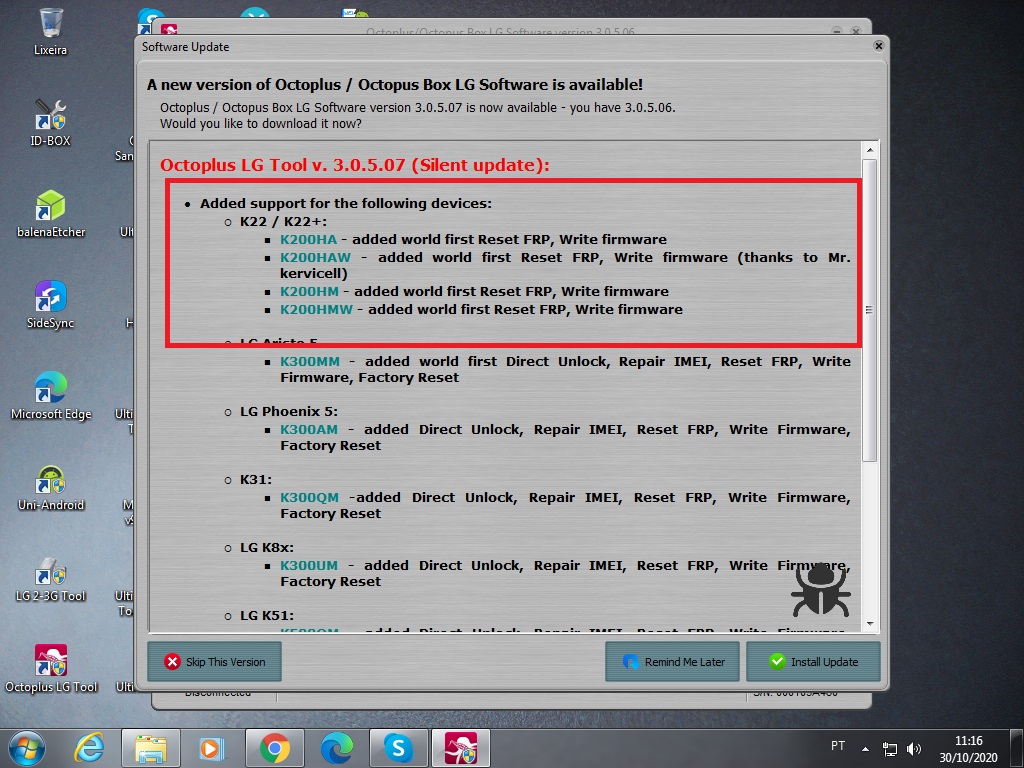Image resolution: width=1024 pixels, height=768 pixels.
Task: Open the Lixeira recycle bin icon
Action: click(x=50, y=31)
